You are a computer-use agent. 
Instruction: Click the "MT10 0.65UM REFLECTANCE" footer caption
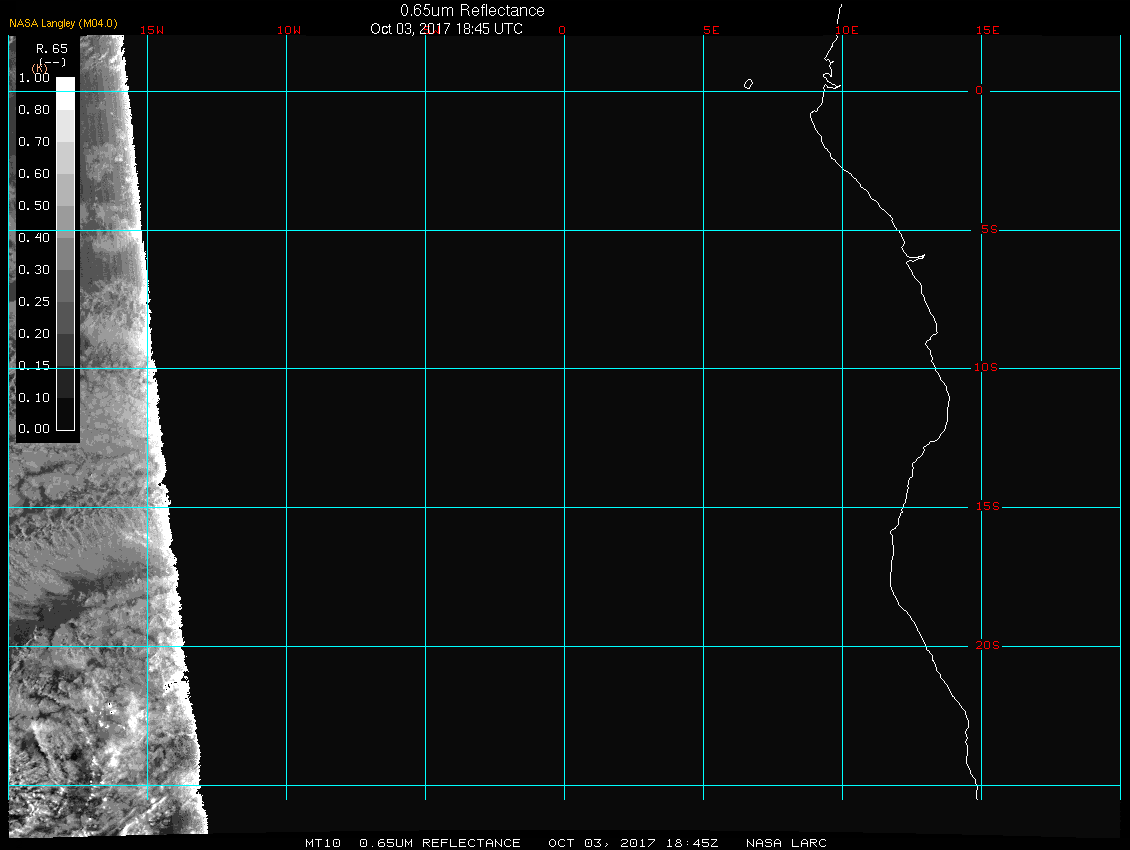413,843
